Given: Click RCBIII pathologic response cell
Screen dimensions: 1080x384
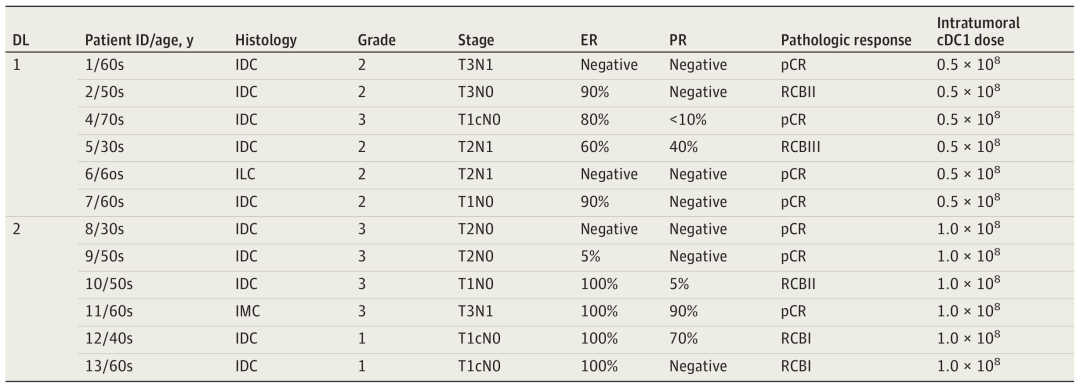Looking at the screenshot, I should coord(800,147).
